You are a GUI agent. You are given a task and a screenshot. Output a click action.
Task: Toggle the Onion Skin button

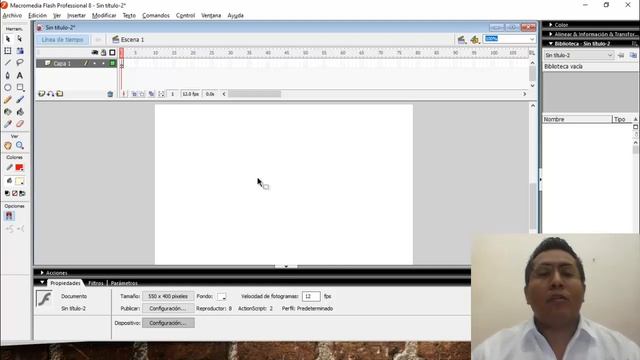pyautogui.click(x=134, y=94)
